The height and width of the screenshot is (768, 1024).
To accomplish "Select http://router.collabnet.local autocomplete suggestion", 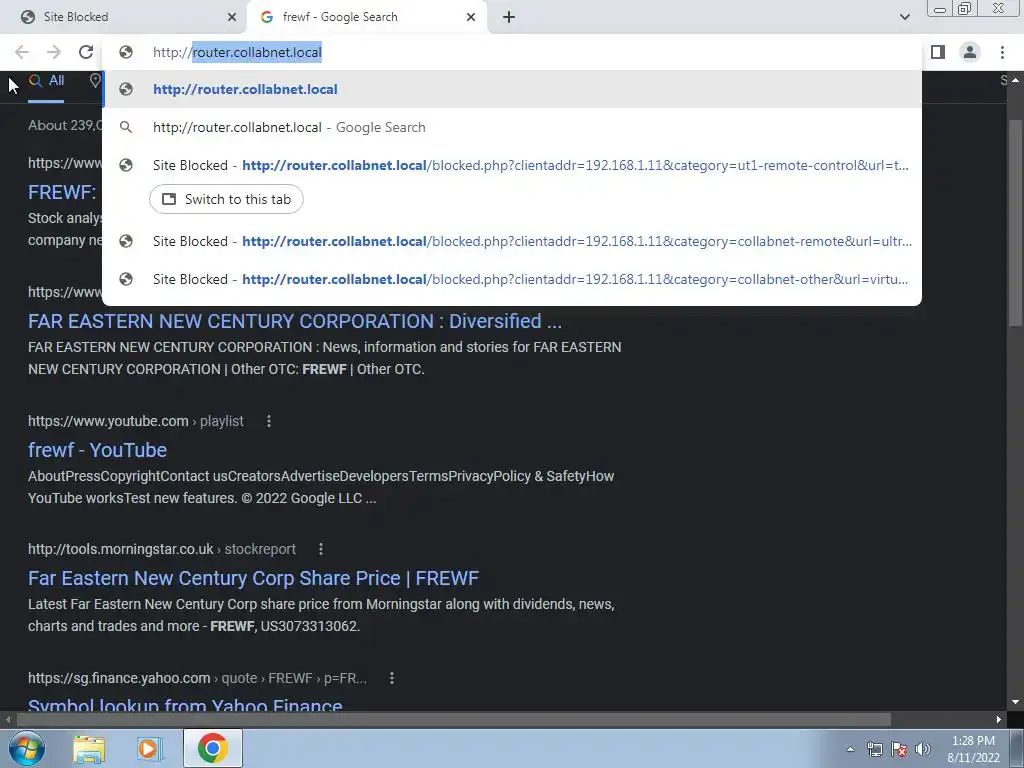I will (x=512, y=89).
